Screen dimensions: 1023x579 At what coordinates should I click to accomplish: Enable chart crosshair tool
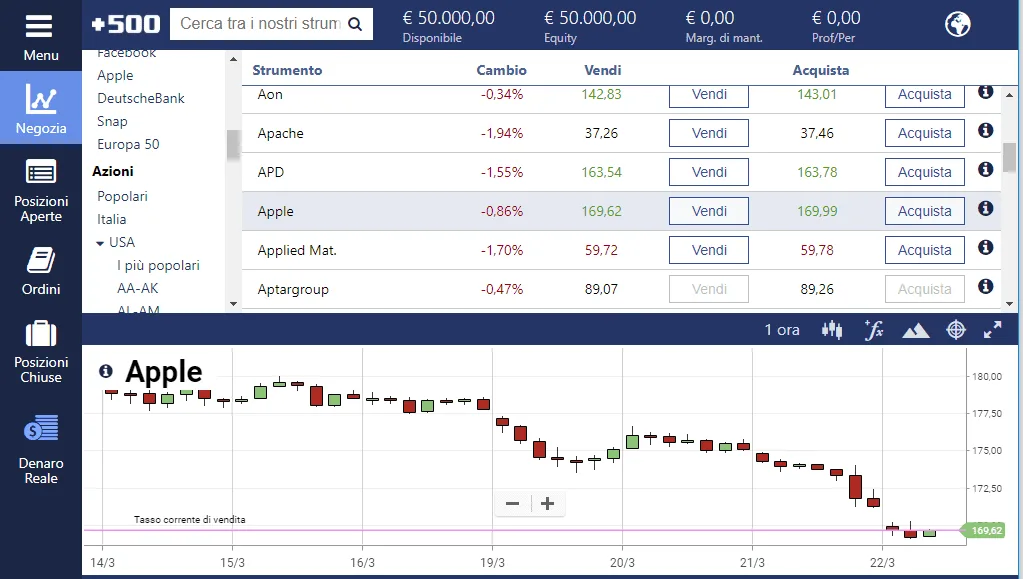pos(956,330)
